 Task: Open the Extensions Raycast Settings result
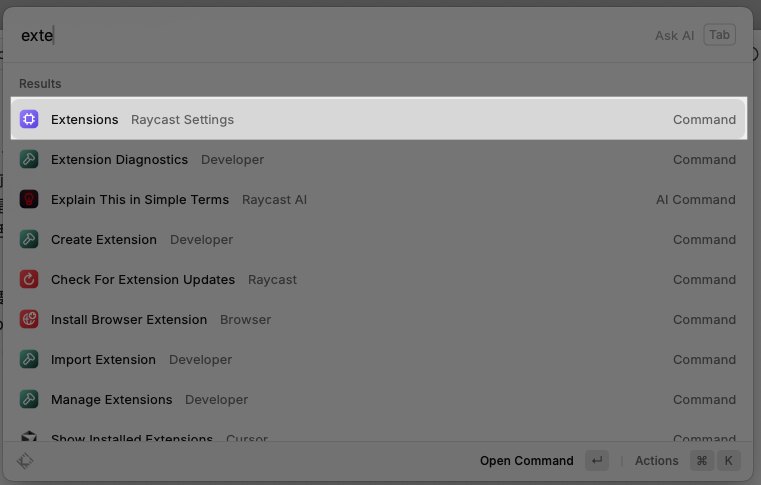[x=379, y=119]
